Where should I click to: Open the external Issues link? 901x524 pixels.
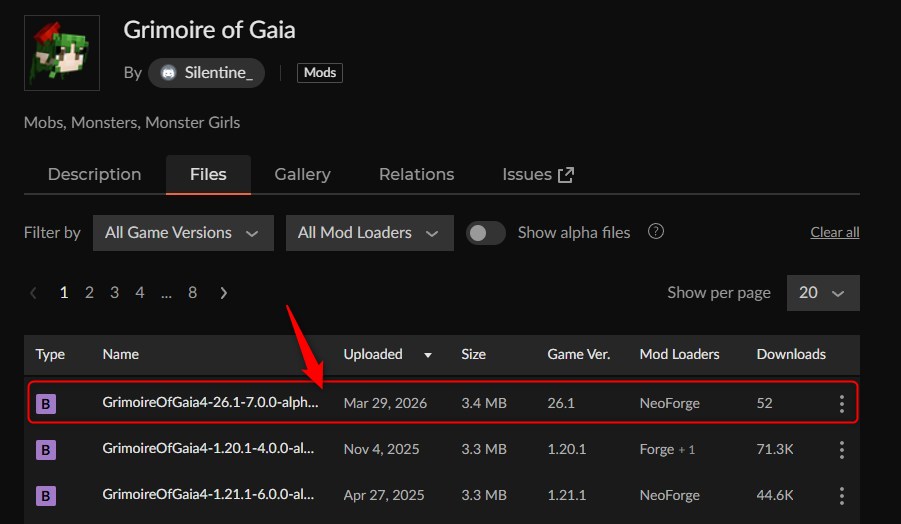(x=538, y=174)
